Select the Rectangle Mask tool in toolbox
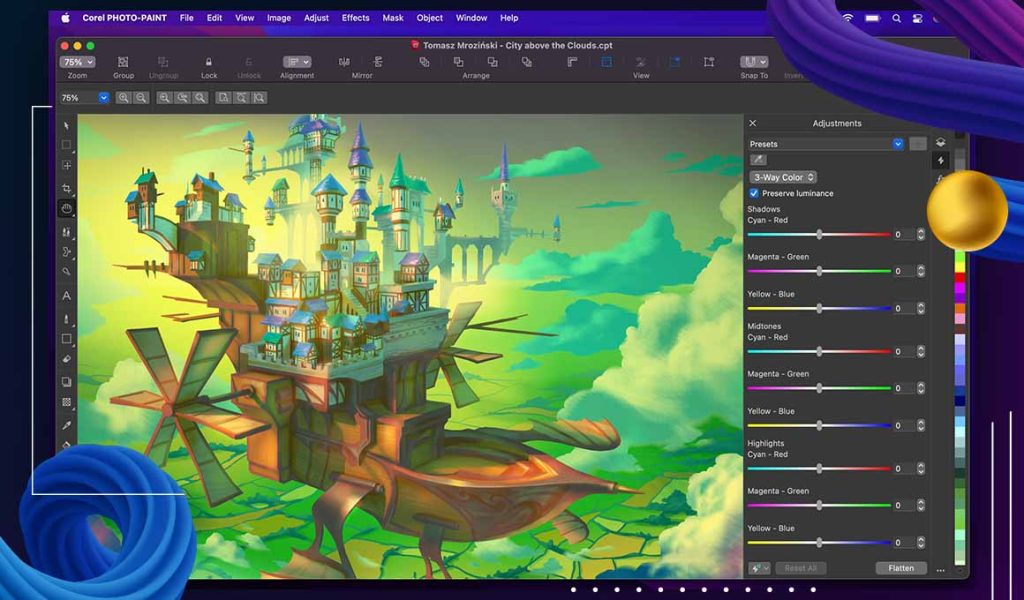 66,145
